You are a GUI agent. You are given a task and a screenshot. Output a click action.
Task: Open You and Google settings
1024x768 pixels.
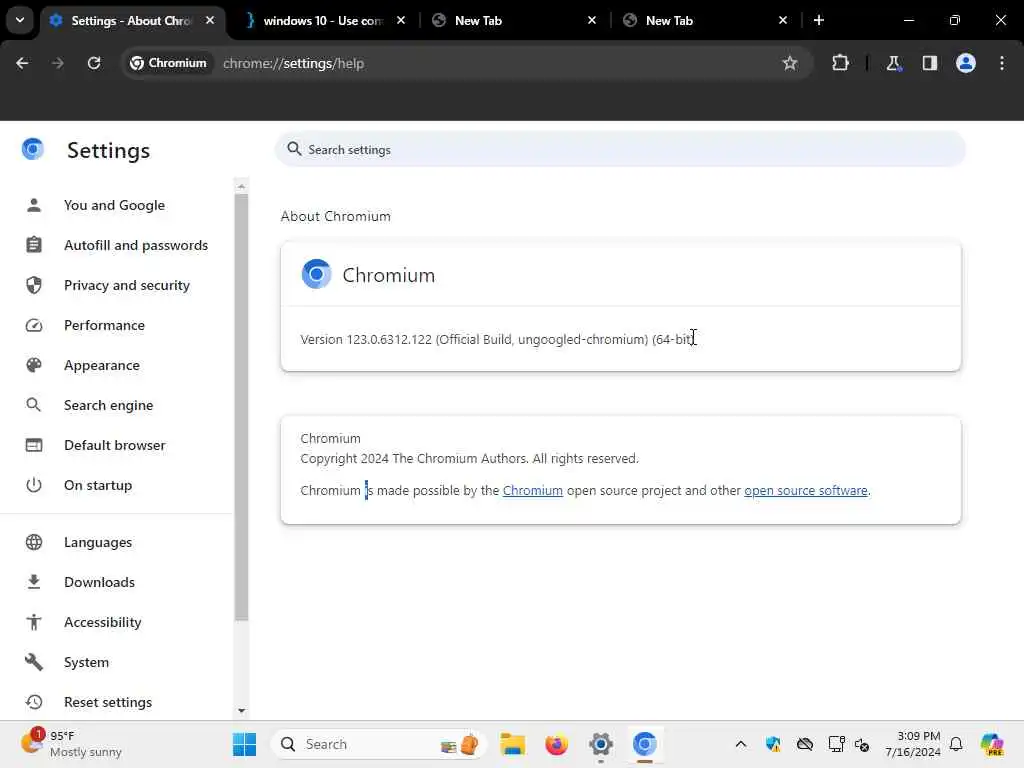click(114, 205)
